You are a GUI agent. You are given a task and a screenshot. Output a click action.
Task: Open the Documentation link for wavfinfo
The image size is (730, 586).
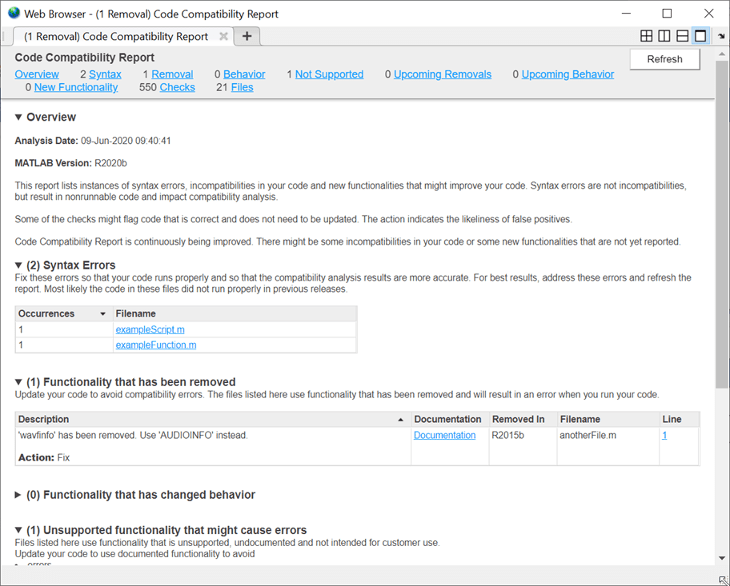click(445, 435)
